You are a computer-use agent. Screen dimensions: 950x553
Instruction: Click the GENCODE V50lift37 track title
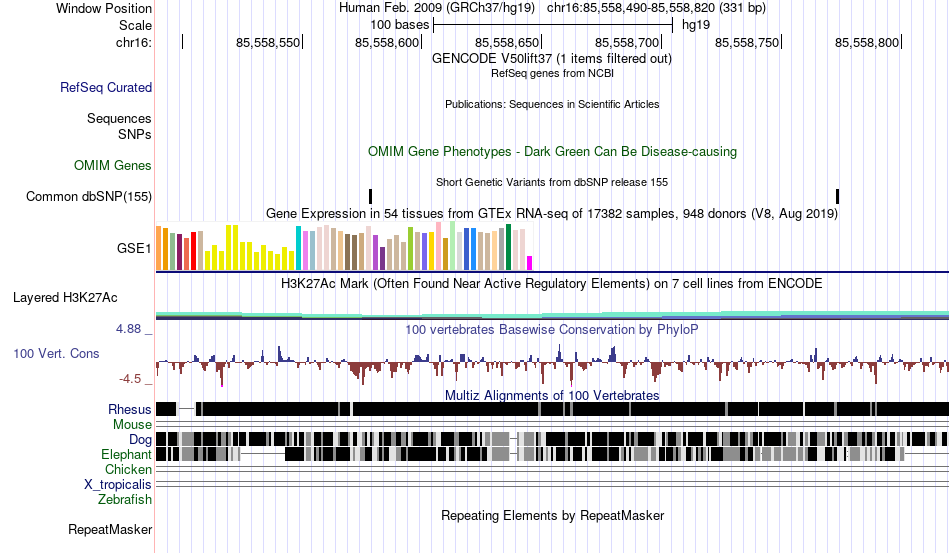click(552, 59)
